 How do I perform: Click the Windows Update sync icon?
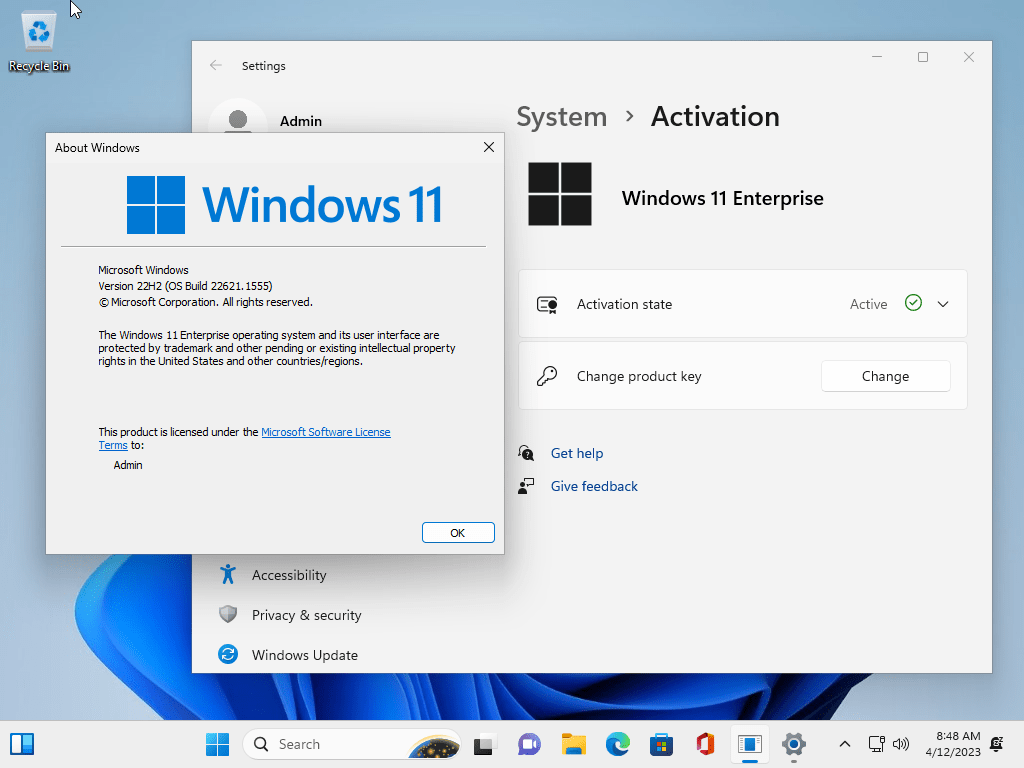click(x=228, y=654)
